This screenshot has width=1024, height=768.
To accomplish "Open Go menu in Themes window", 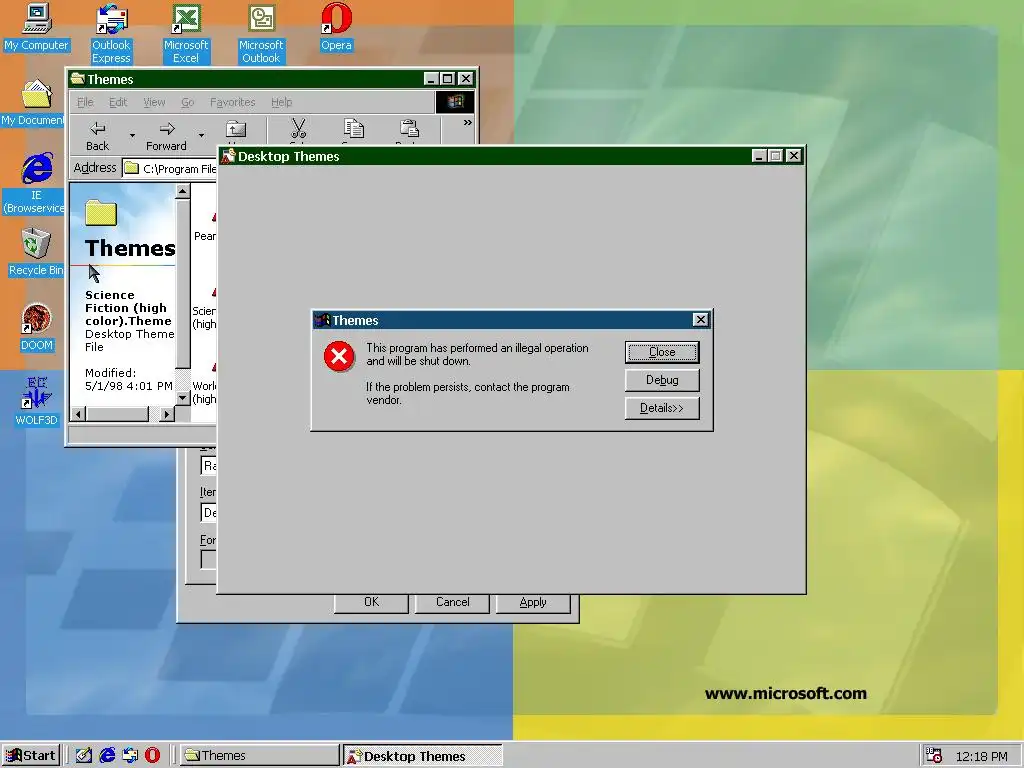I will tap(187, 102).
